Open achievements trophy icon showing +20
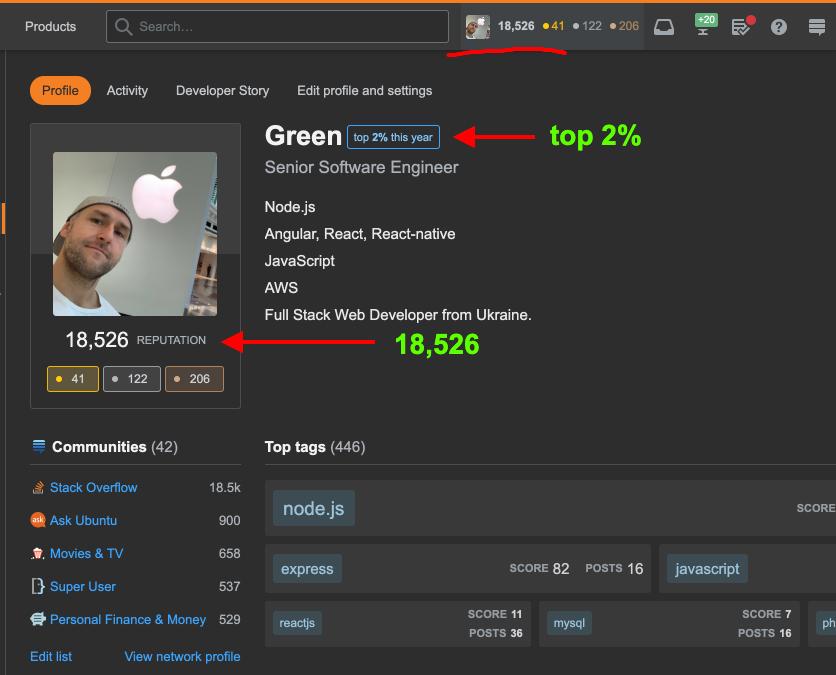 (706, 25)
